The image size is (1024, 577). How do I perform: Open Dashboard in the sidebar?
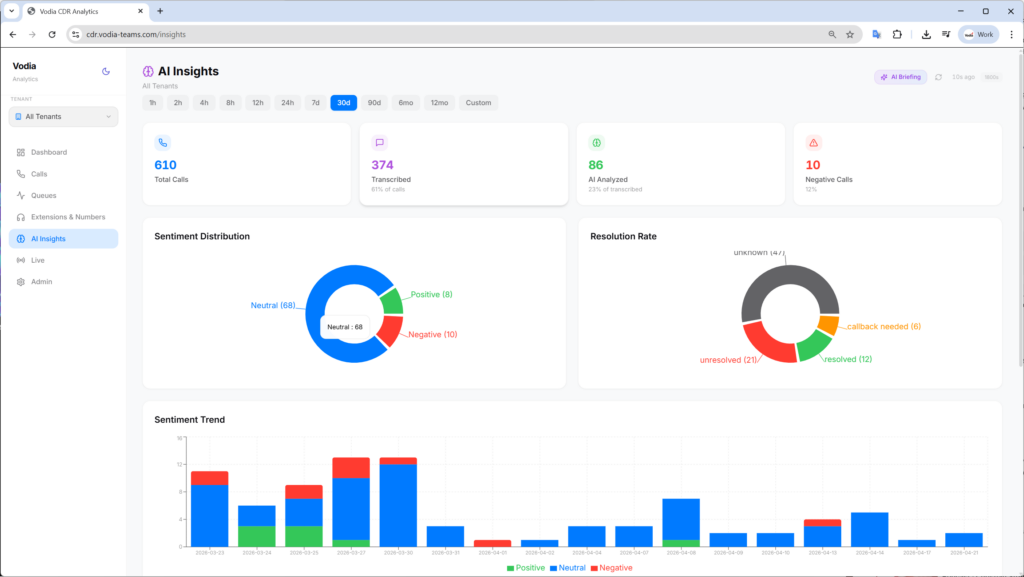point(63,152)
